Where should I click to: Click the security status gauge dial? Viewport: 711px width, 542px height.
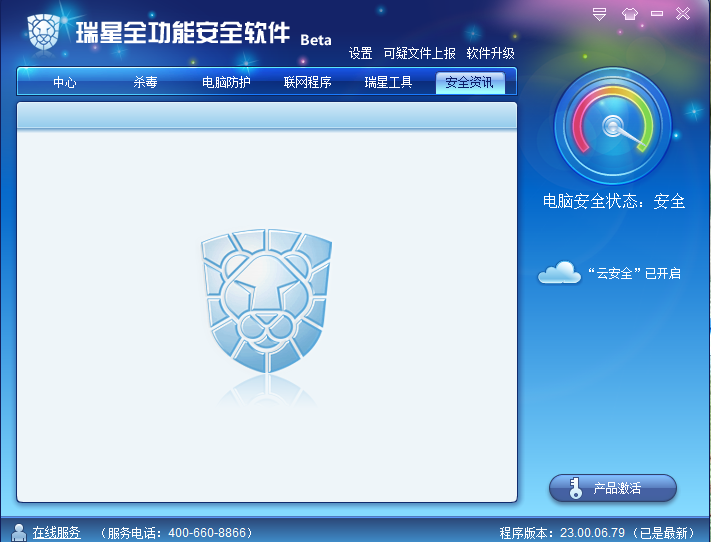pyautogui.click(x=613, y=126)
